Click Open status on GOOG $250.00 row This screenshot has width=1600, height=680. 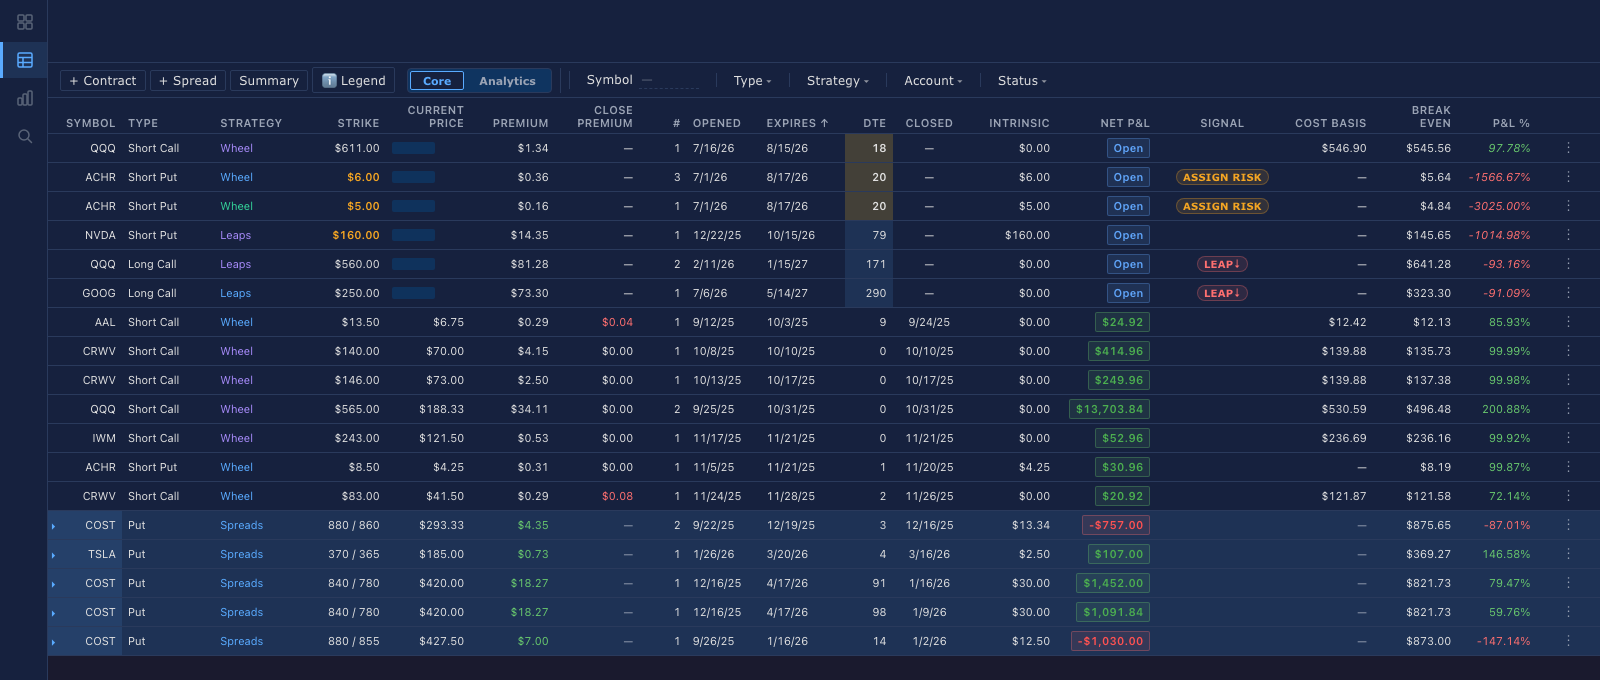(x=1128, y=293)
